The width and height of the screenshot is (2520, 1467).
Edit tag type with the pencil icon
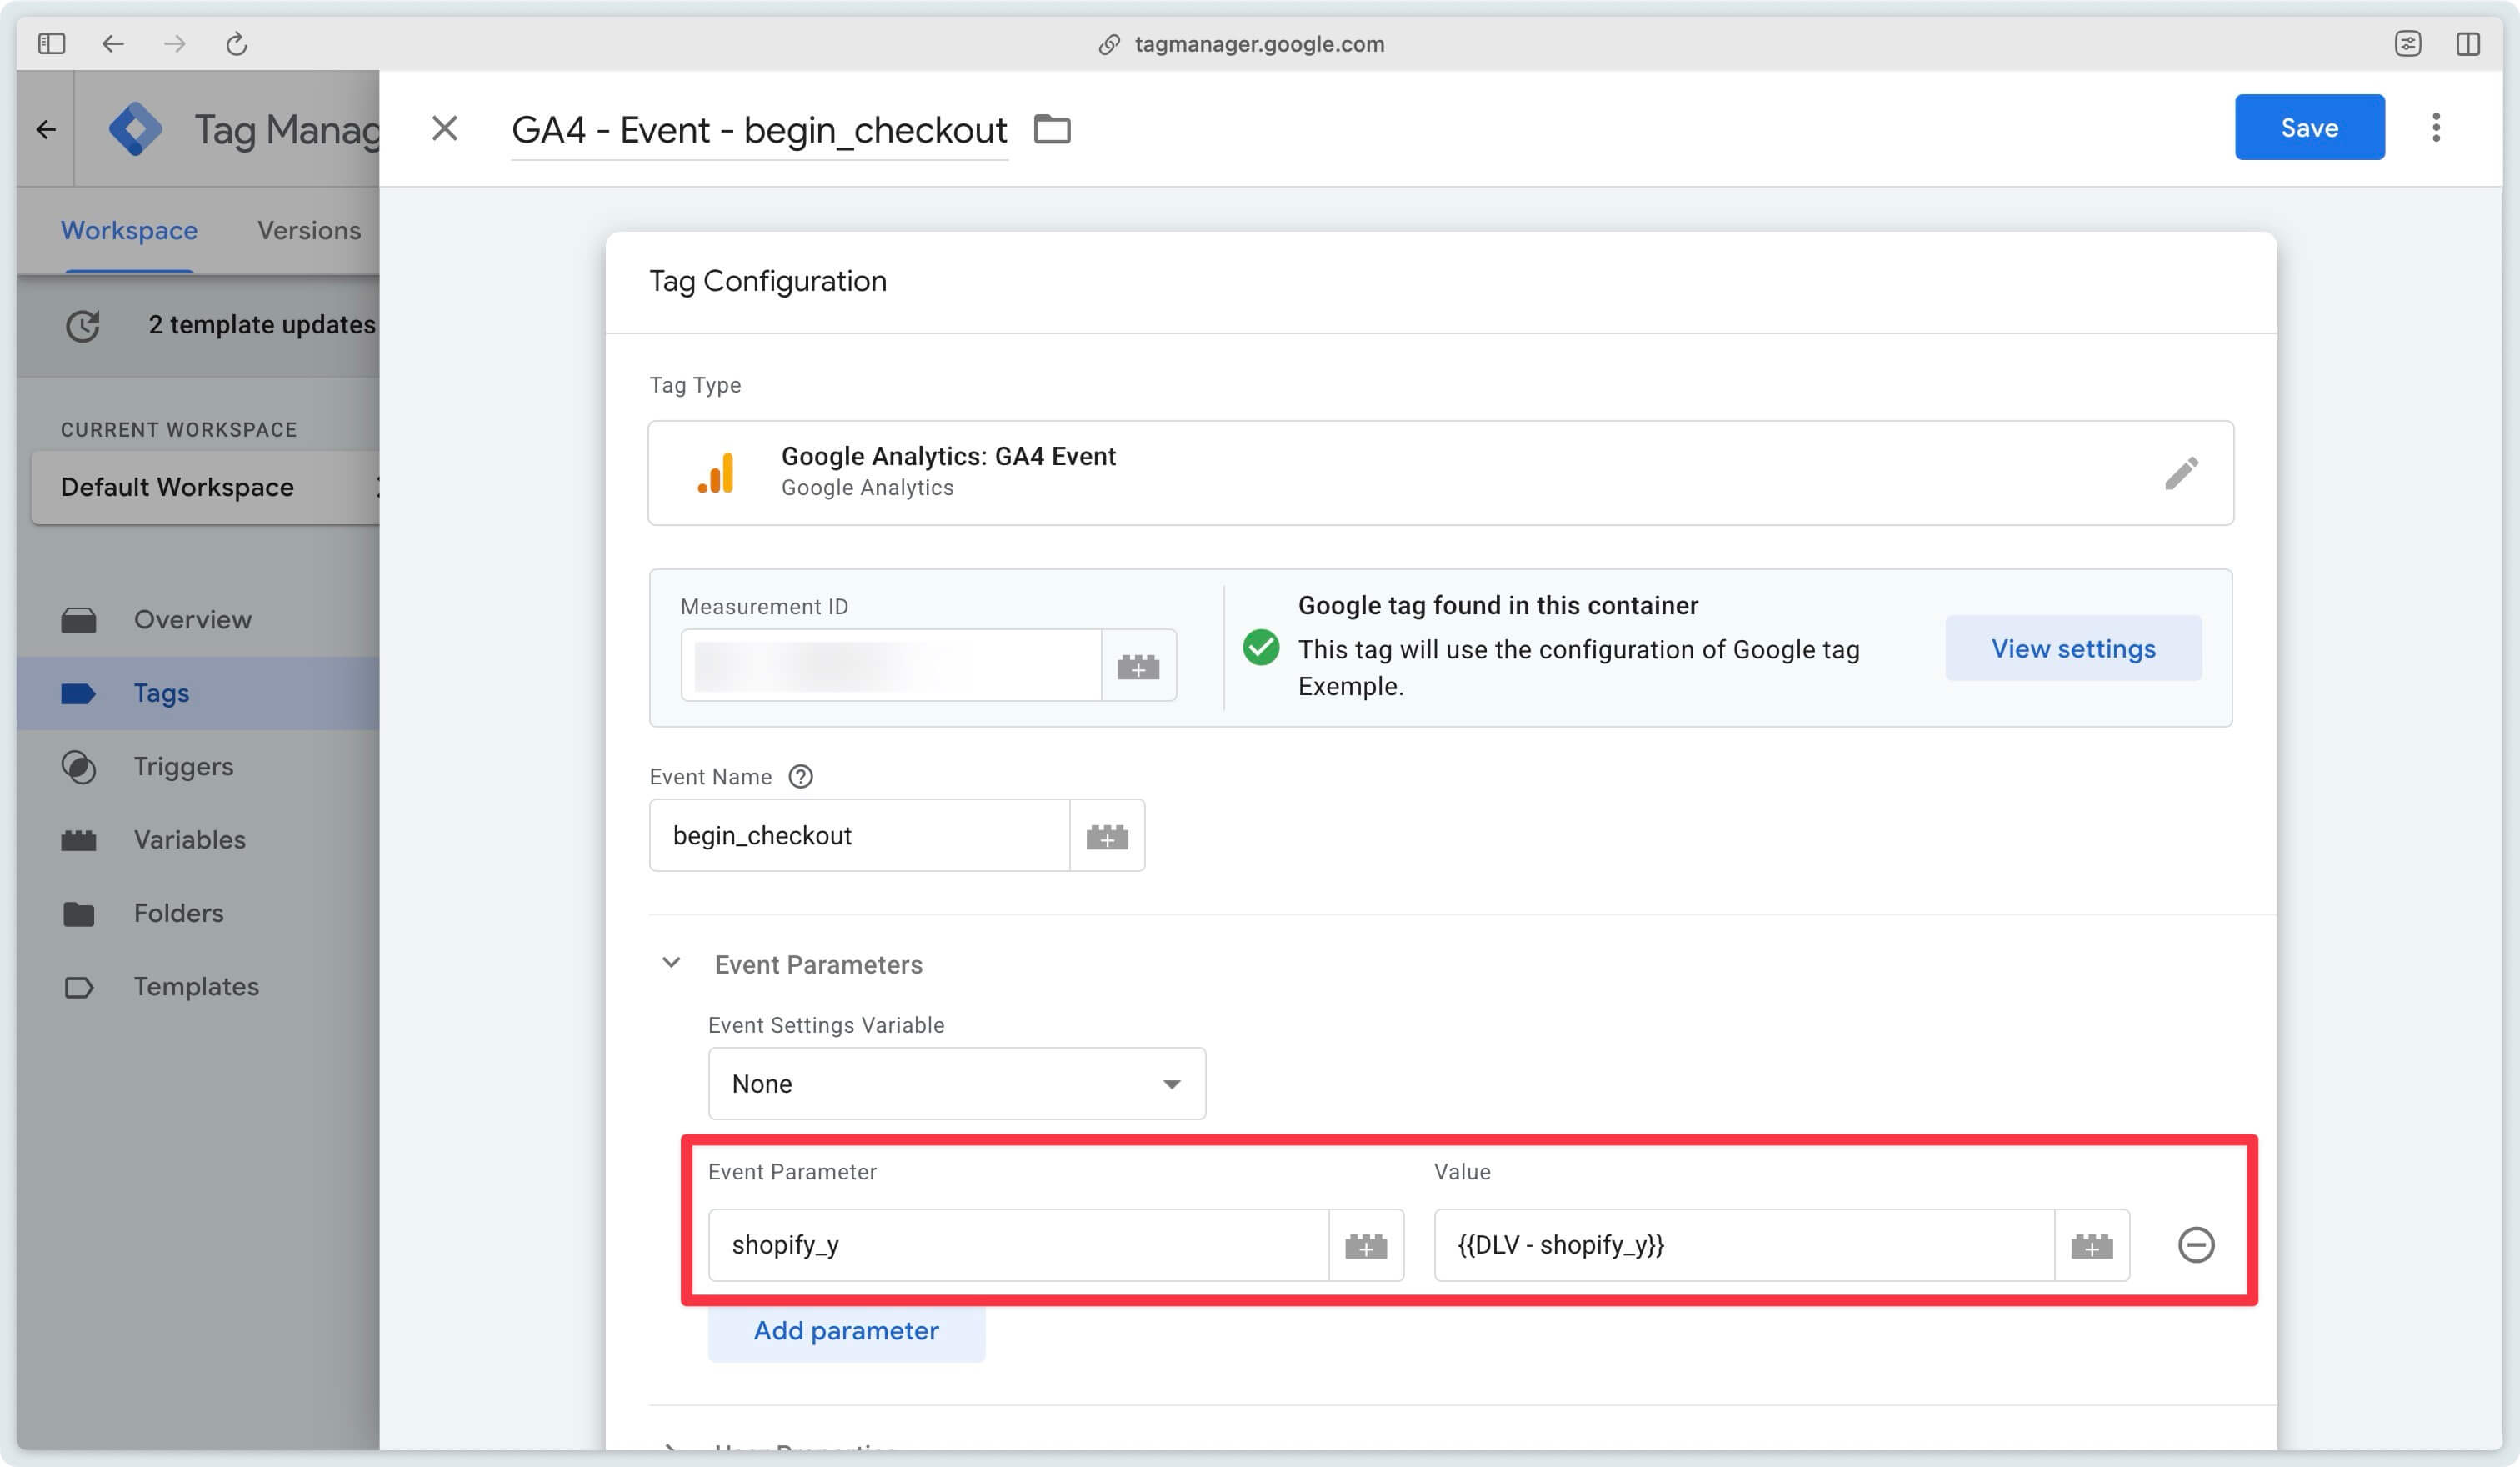pos(2182,473)
